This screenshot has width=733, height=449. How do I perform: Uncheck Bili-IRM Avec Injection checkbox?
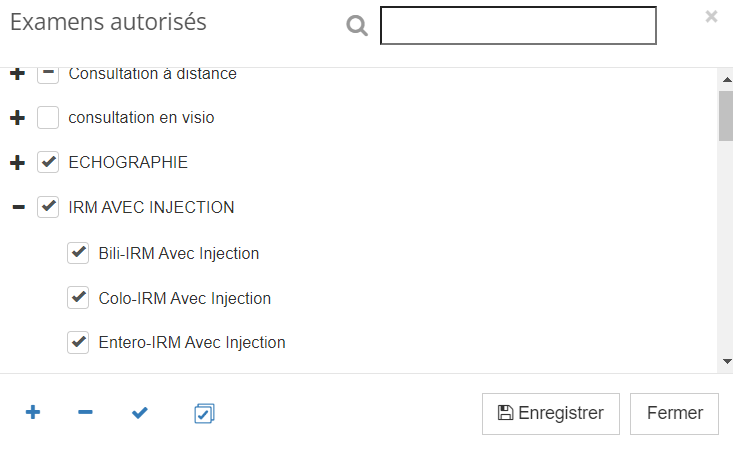point(78,253)
